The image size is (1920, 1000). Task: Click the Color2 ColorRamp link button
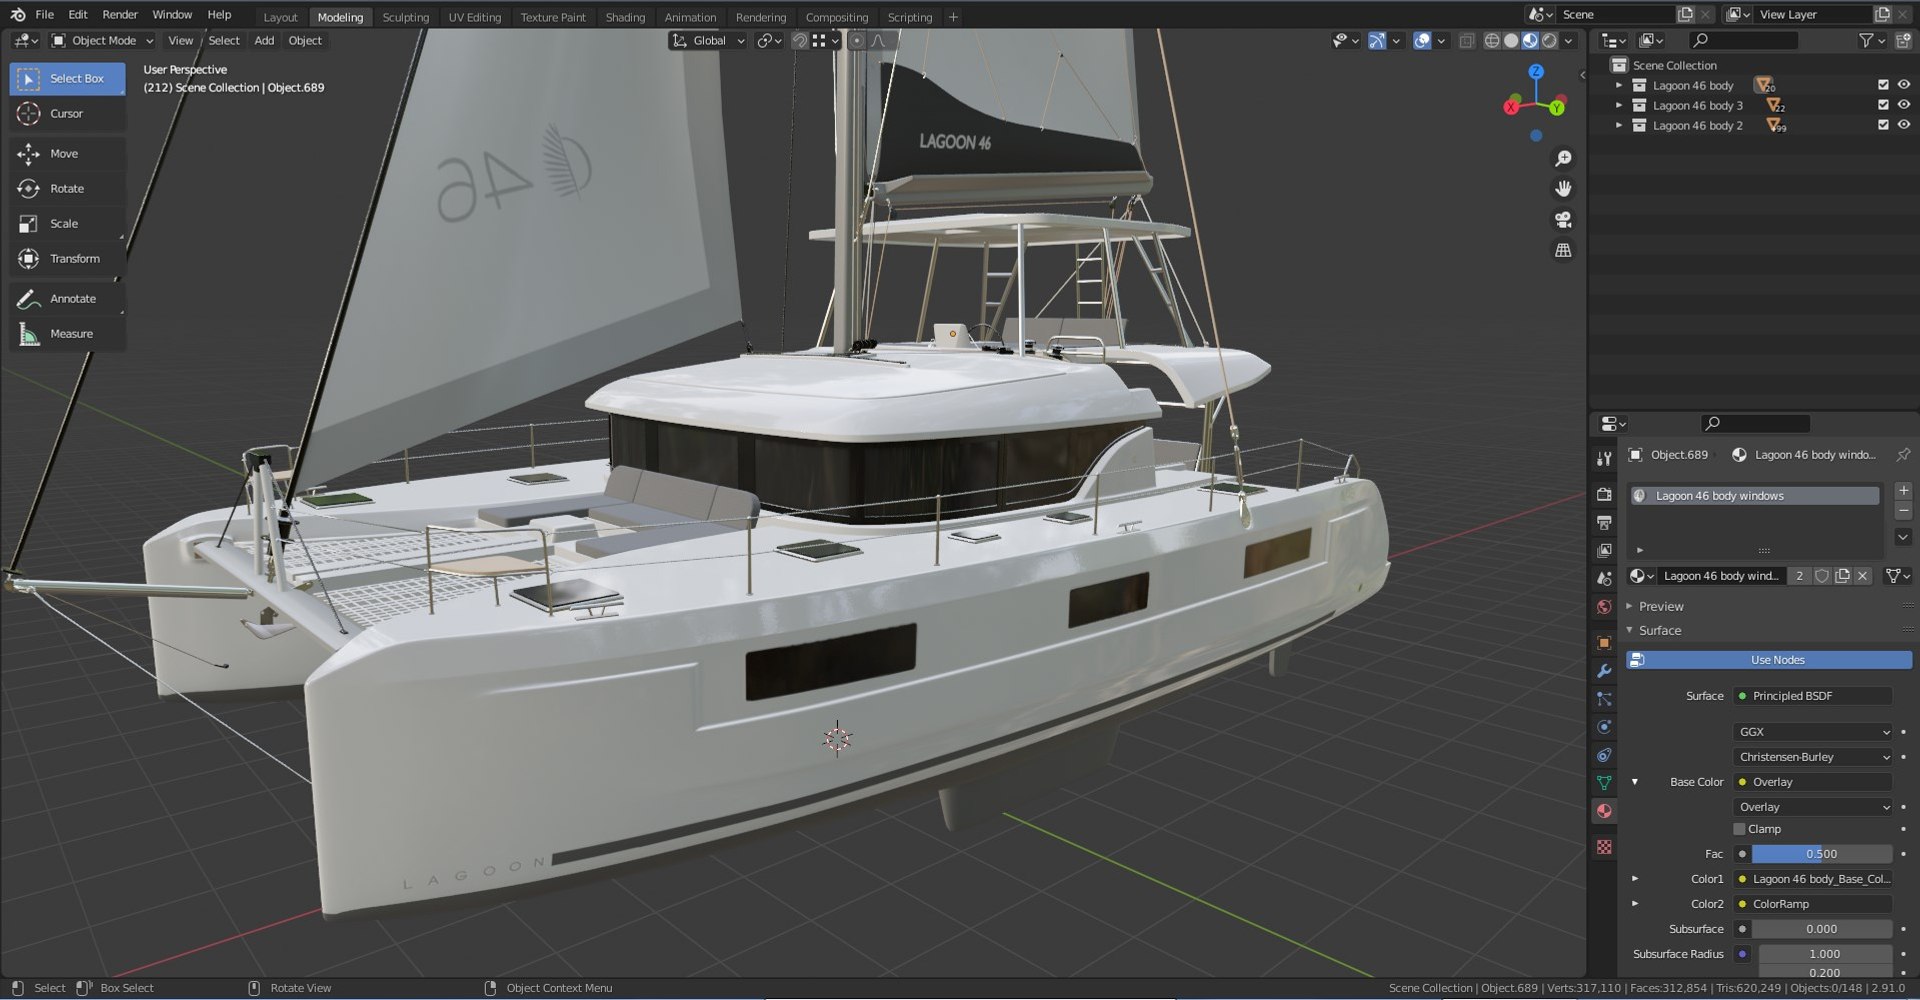[1813, 904]
